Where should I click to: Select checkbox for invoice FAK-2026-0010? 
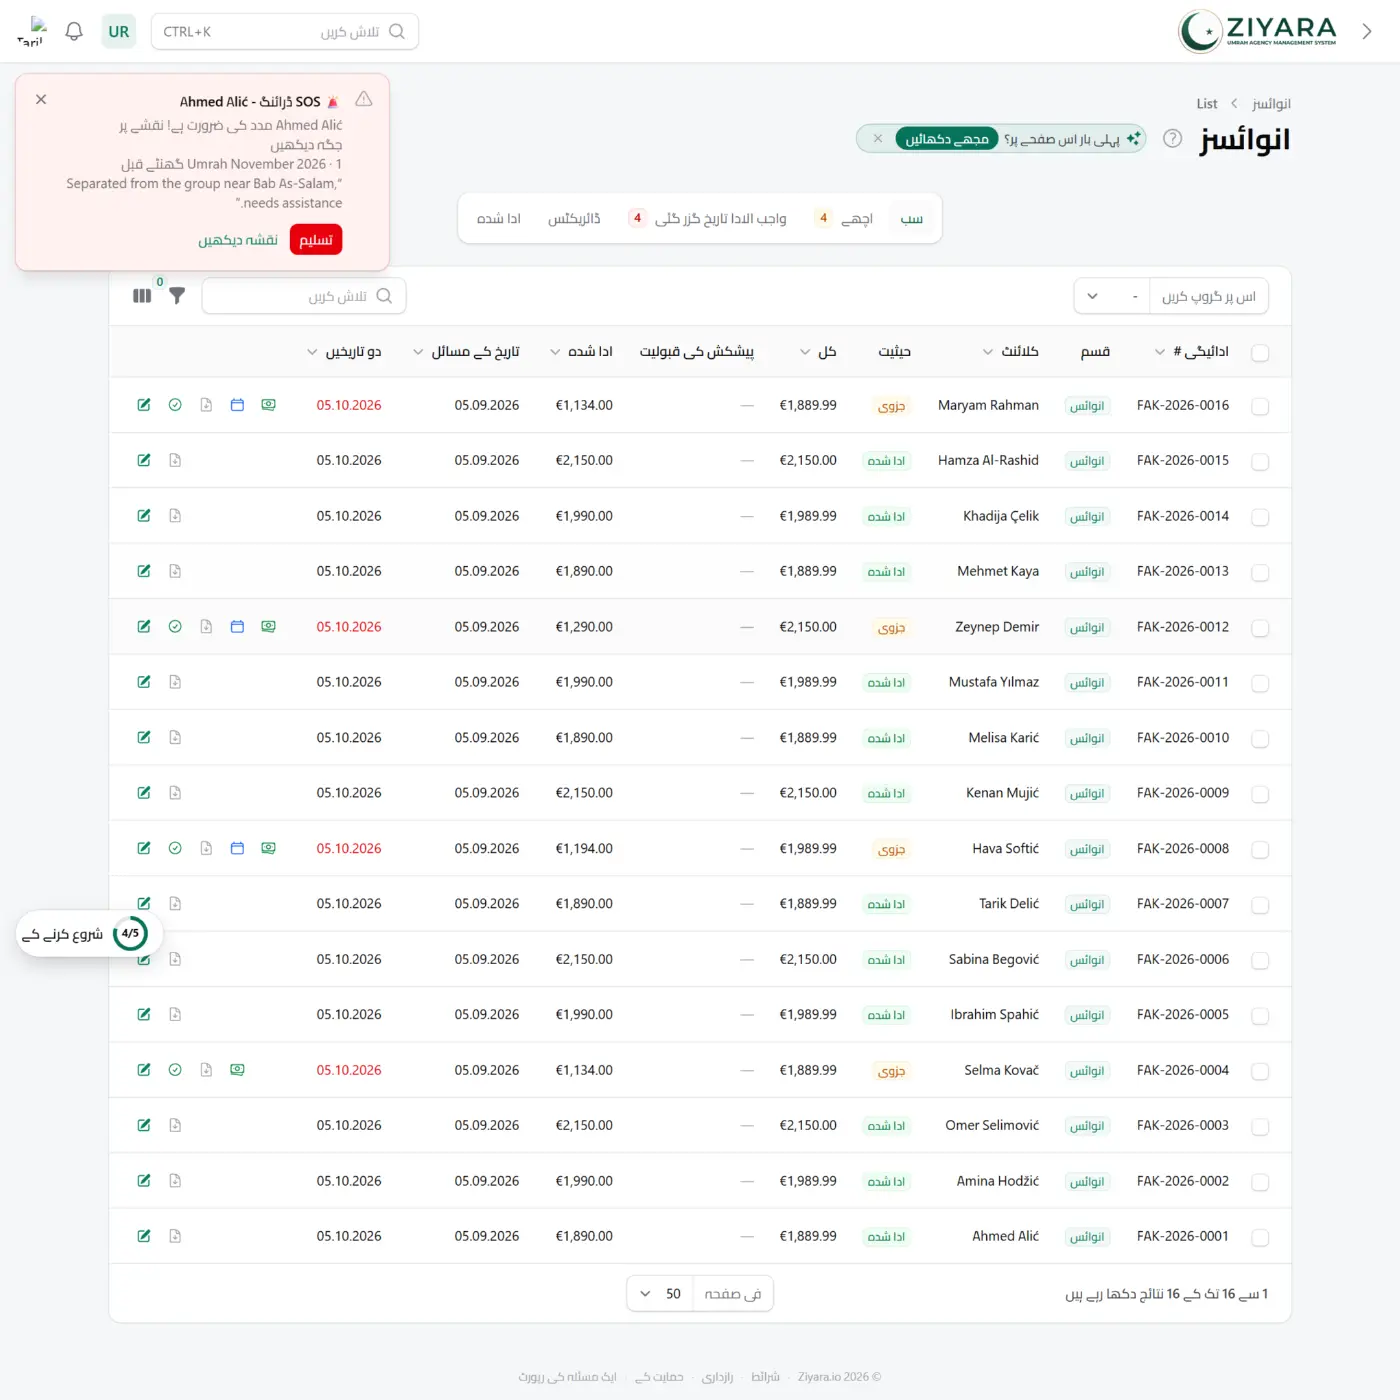(x=1260, y=738)
